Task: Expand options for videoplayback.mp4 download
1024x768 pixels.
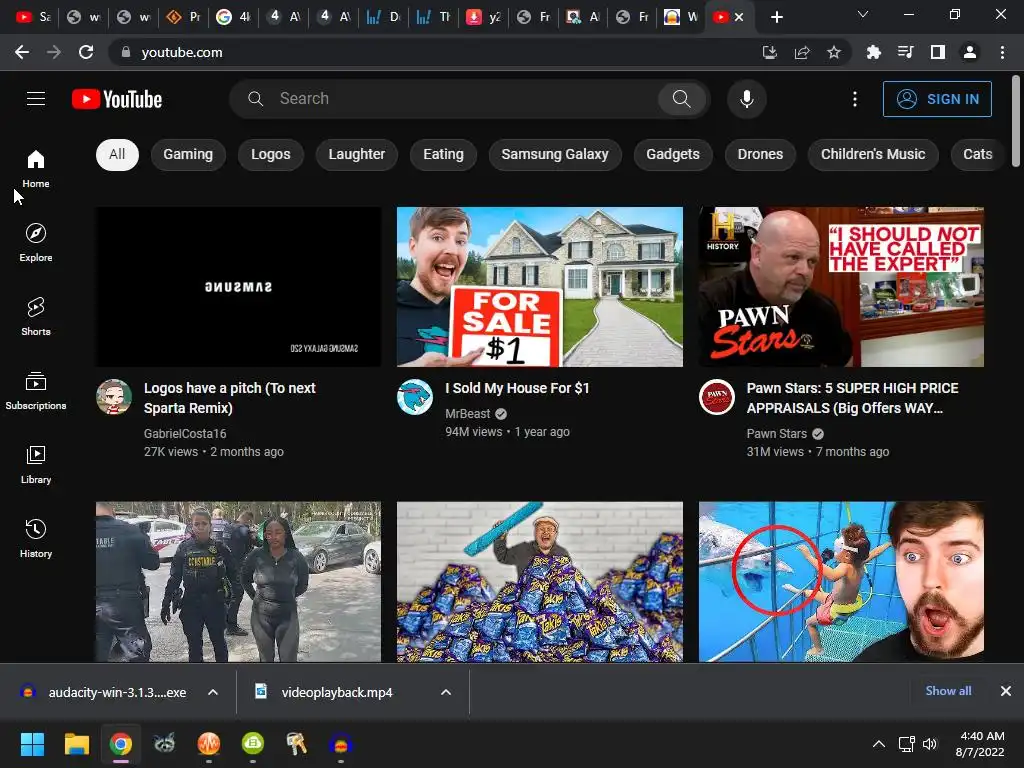Action: [x=446, y=692]
